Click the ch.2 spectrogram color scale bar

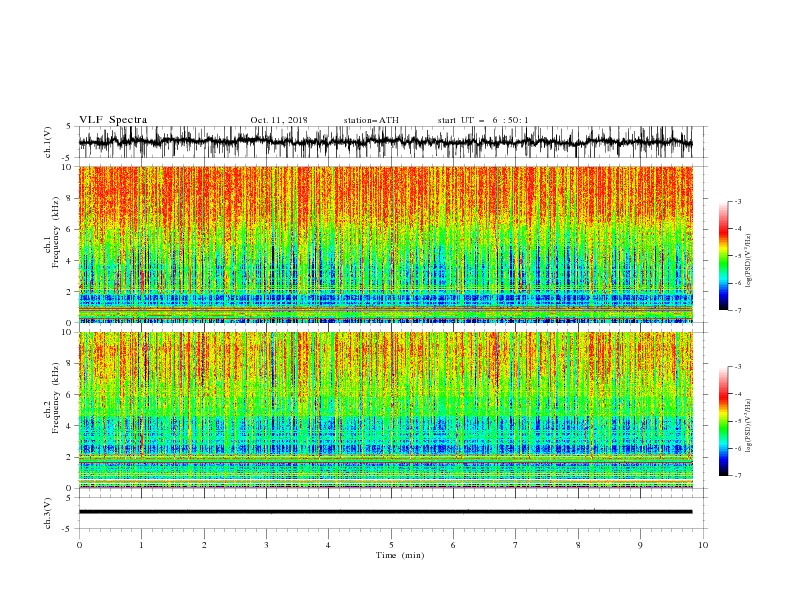(723, 421)
